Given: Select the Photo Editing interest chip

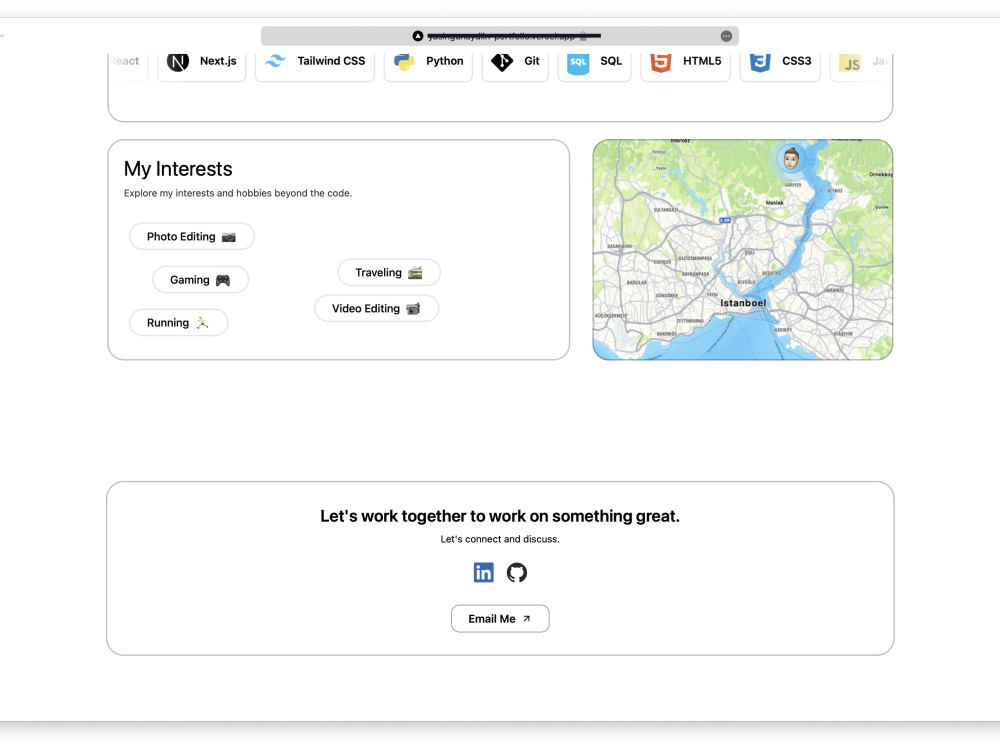Looking at the screenshot, I should tap(192, 237).
